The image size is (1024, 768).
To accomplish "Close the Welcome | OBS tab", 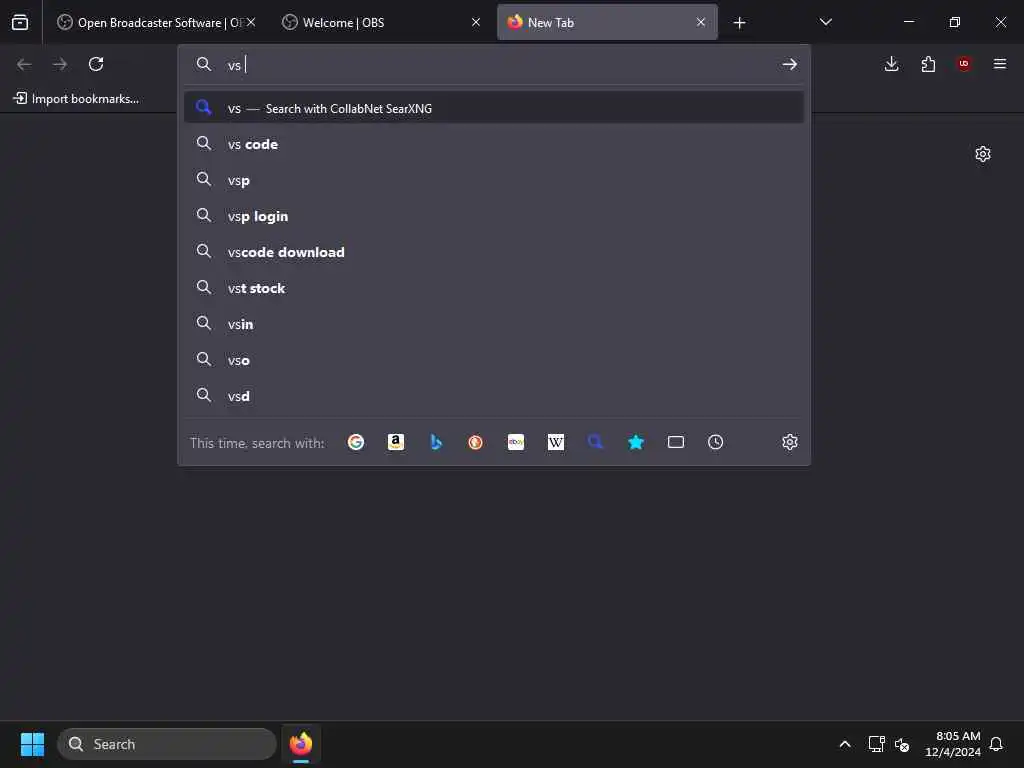I will (x=476, y=22).
